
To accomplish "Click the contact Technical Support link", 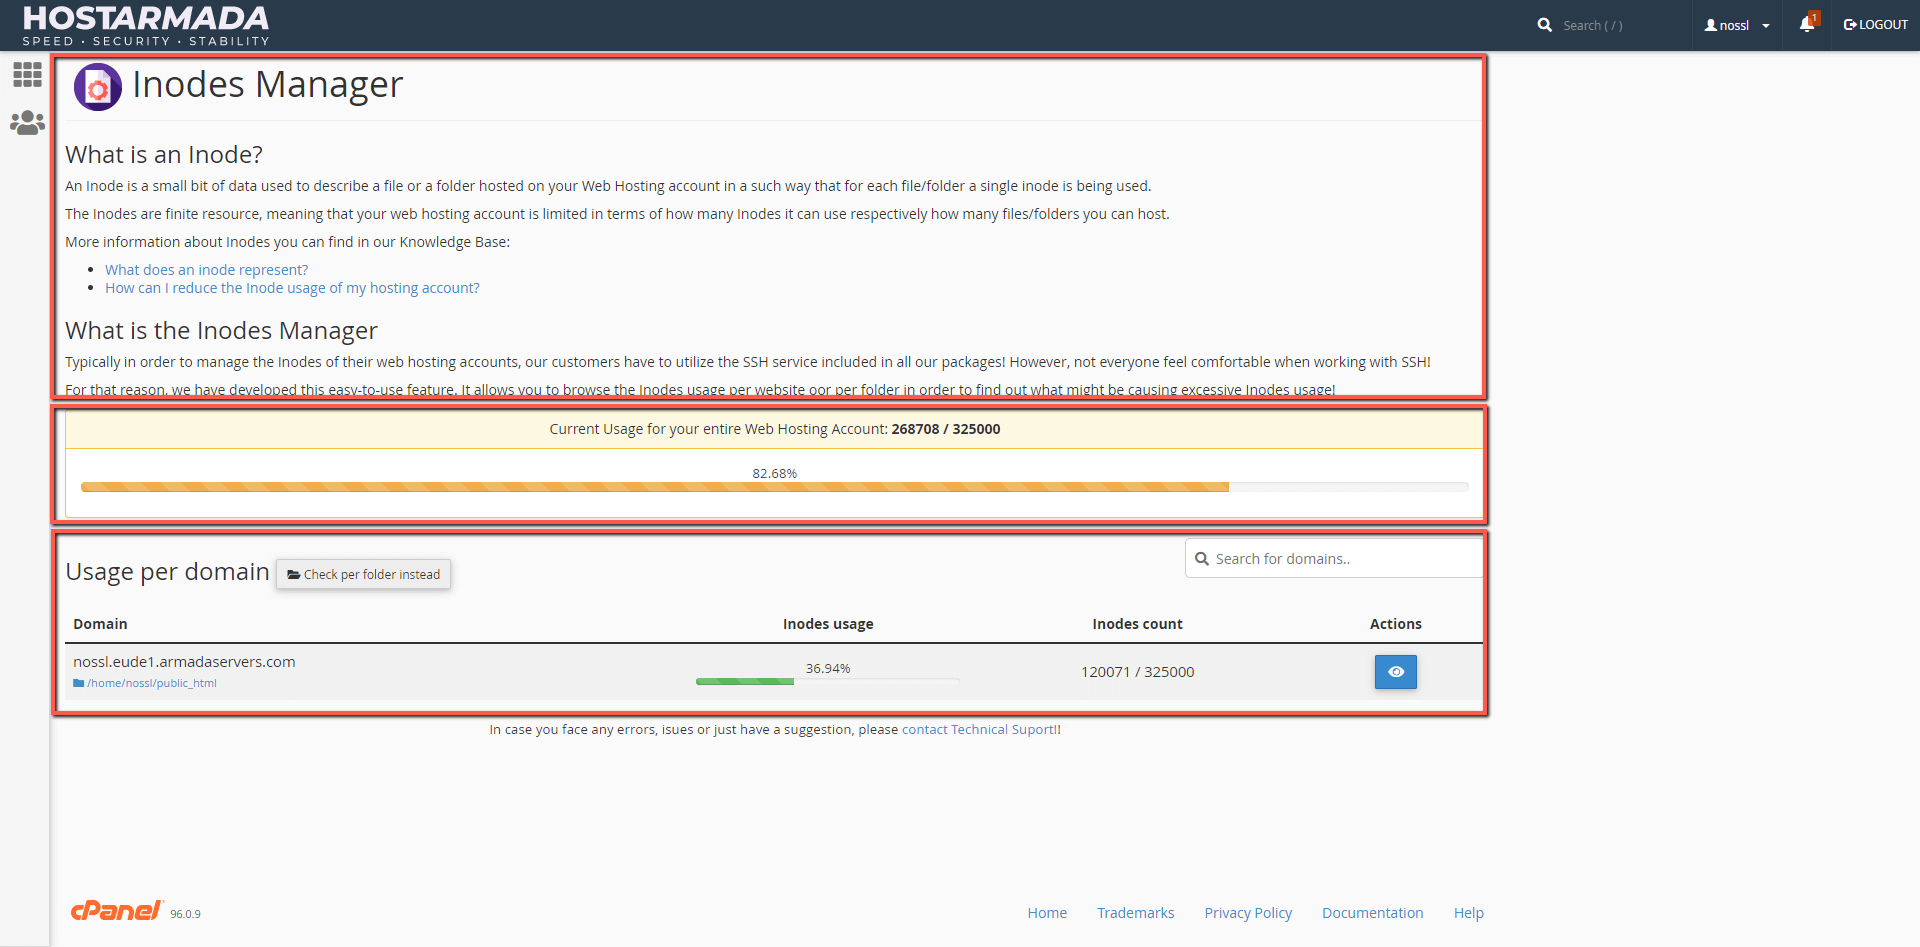I will 977,729.
